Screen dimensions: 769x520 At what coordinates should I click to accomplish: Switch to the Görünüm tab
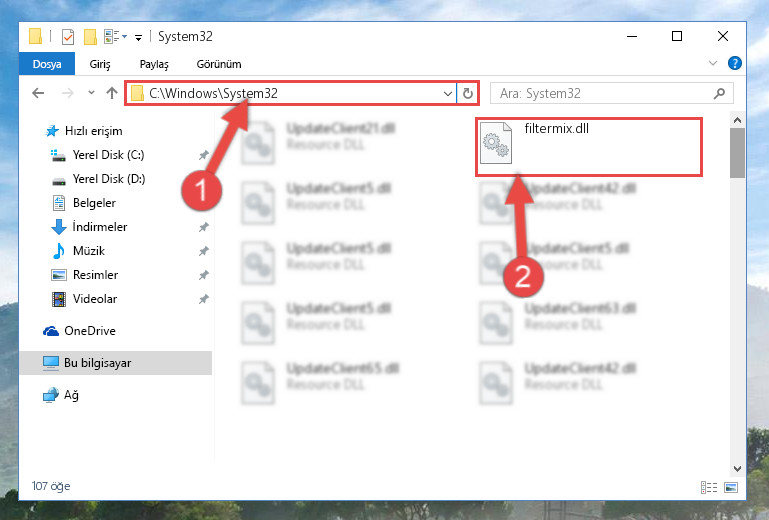coord(219,64)
